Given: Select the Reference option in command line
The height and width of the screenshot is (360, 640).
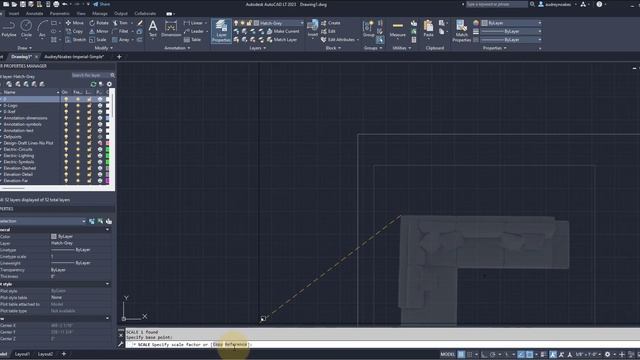Looking at the screenshot, I should click(236, 344).
